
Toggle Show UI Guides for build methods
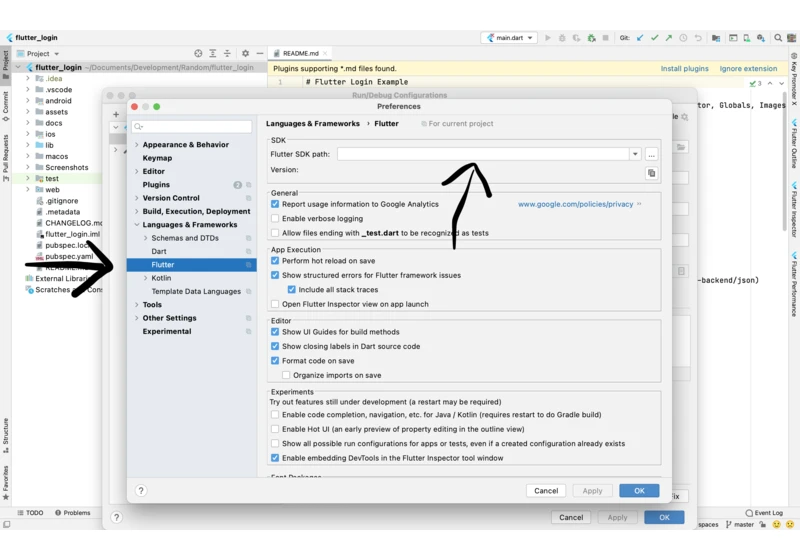click(275, 332)
